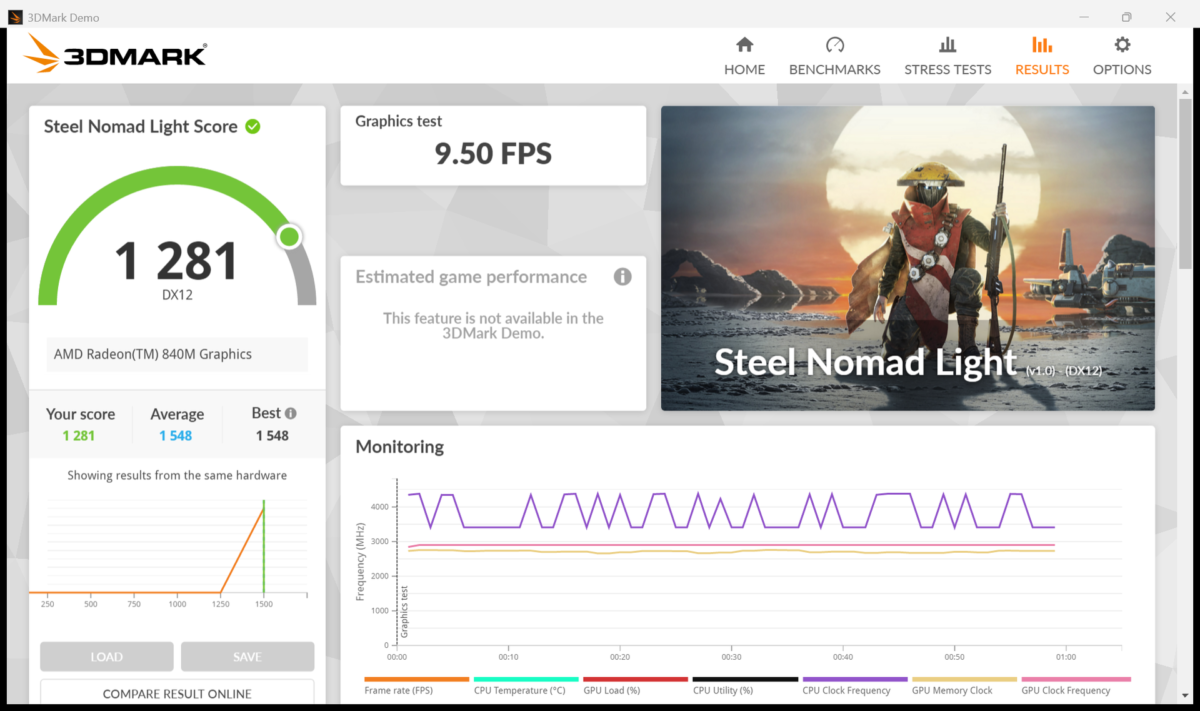Click the orange bars icon above RESULTS
The image size is (1200, 711).
(x=1042, y=45)
